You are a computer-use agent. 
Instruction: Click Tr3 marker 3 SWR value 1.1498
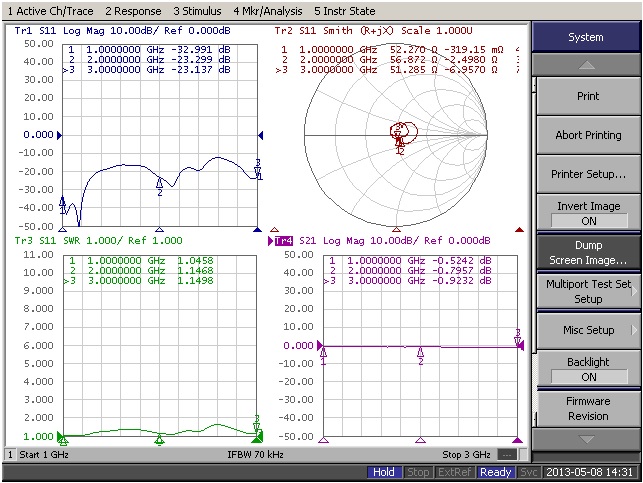point(195,280)
